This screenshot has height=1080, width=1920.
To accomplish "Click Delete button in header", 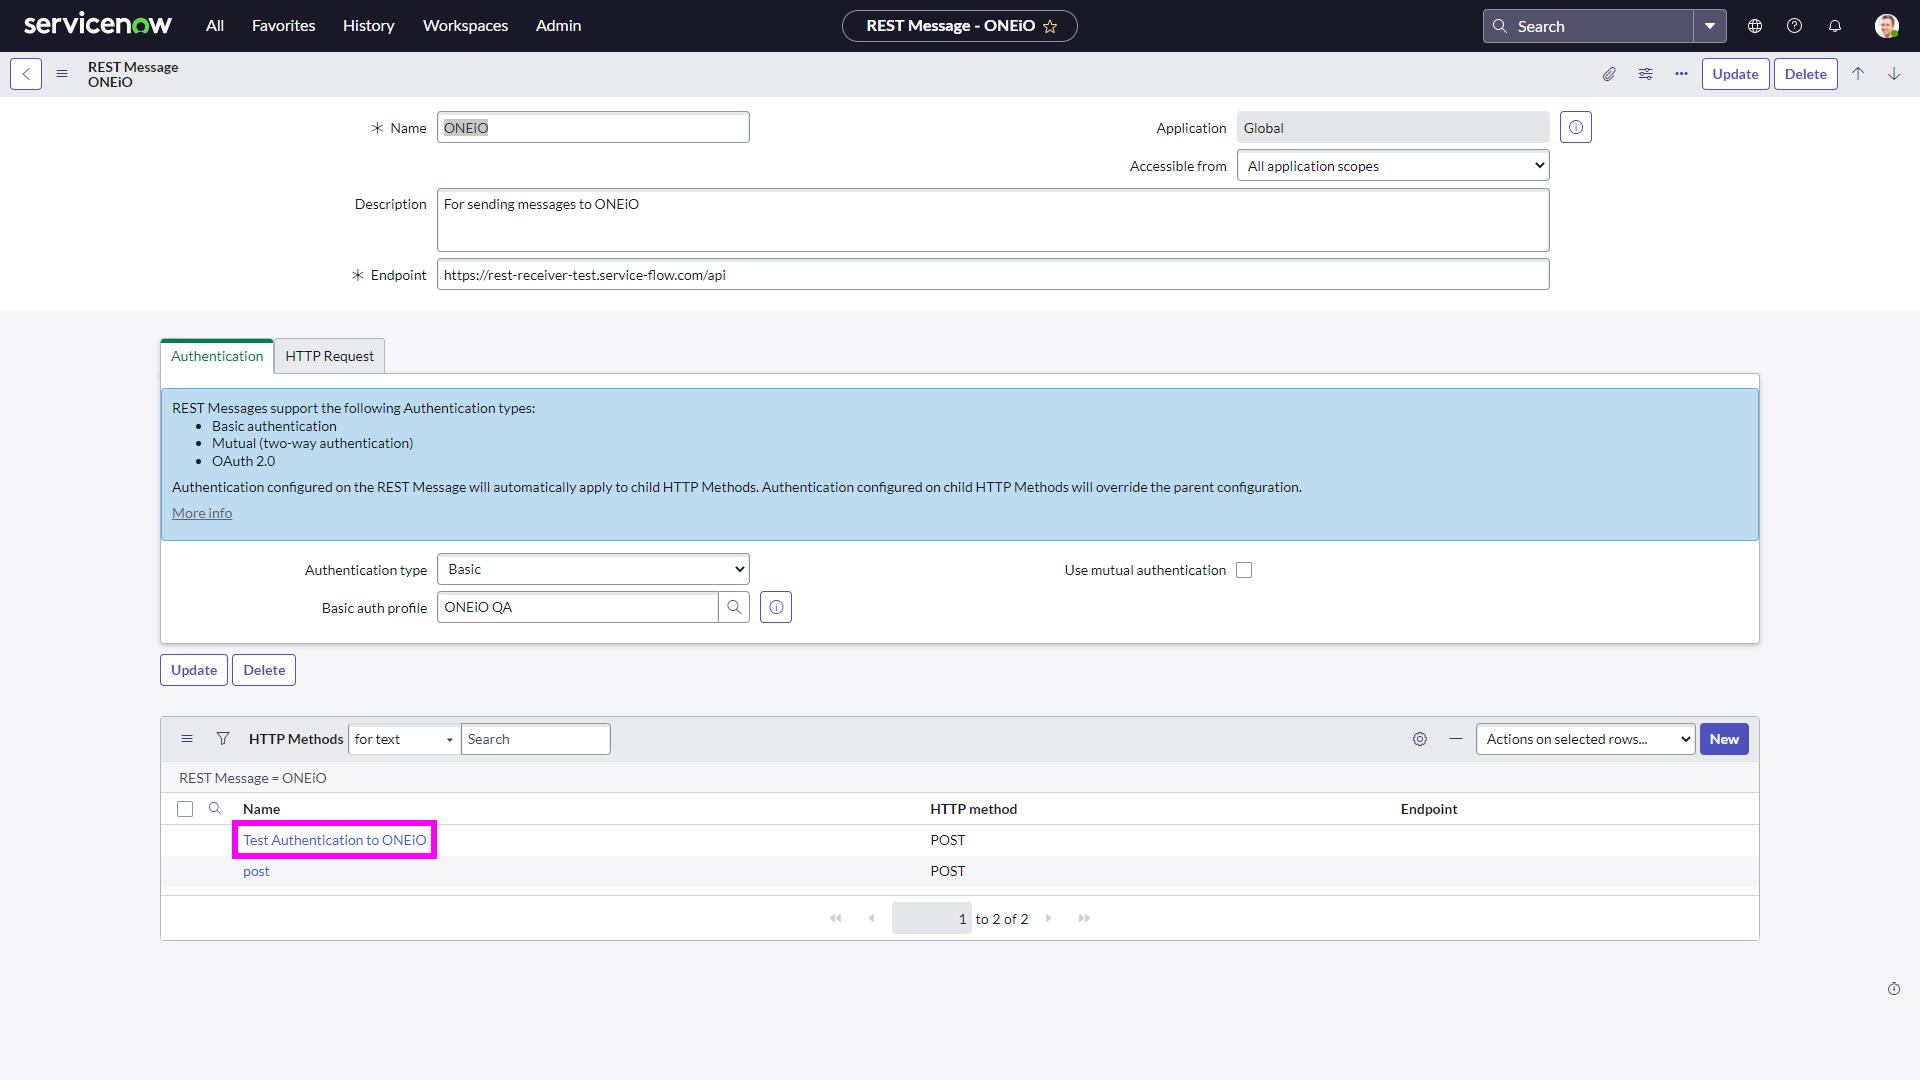I will [x=1805, y=74].
